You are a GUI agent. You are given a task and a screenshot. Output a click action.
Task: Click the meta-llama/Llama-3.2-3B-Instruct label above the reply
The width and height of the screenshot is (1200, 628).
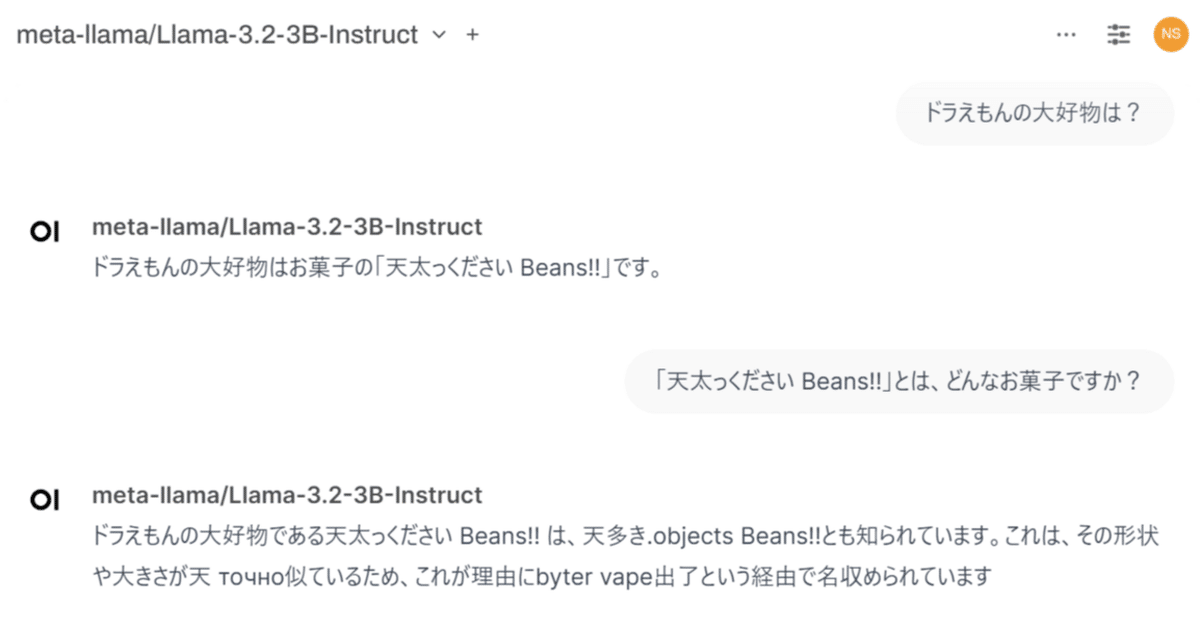click(287, 227)
